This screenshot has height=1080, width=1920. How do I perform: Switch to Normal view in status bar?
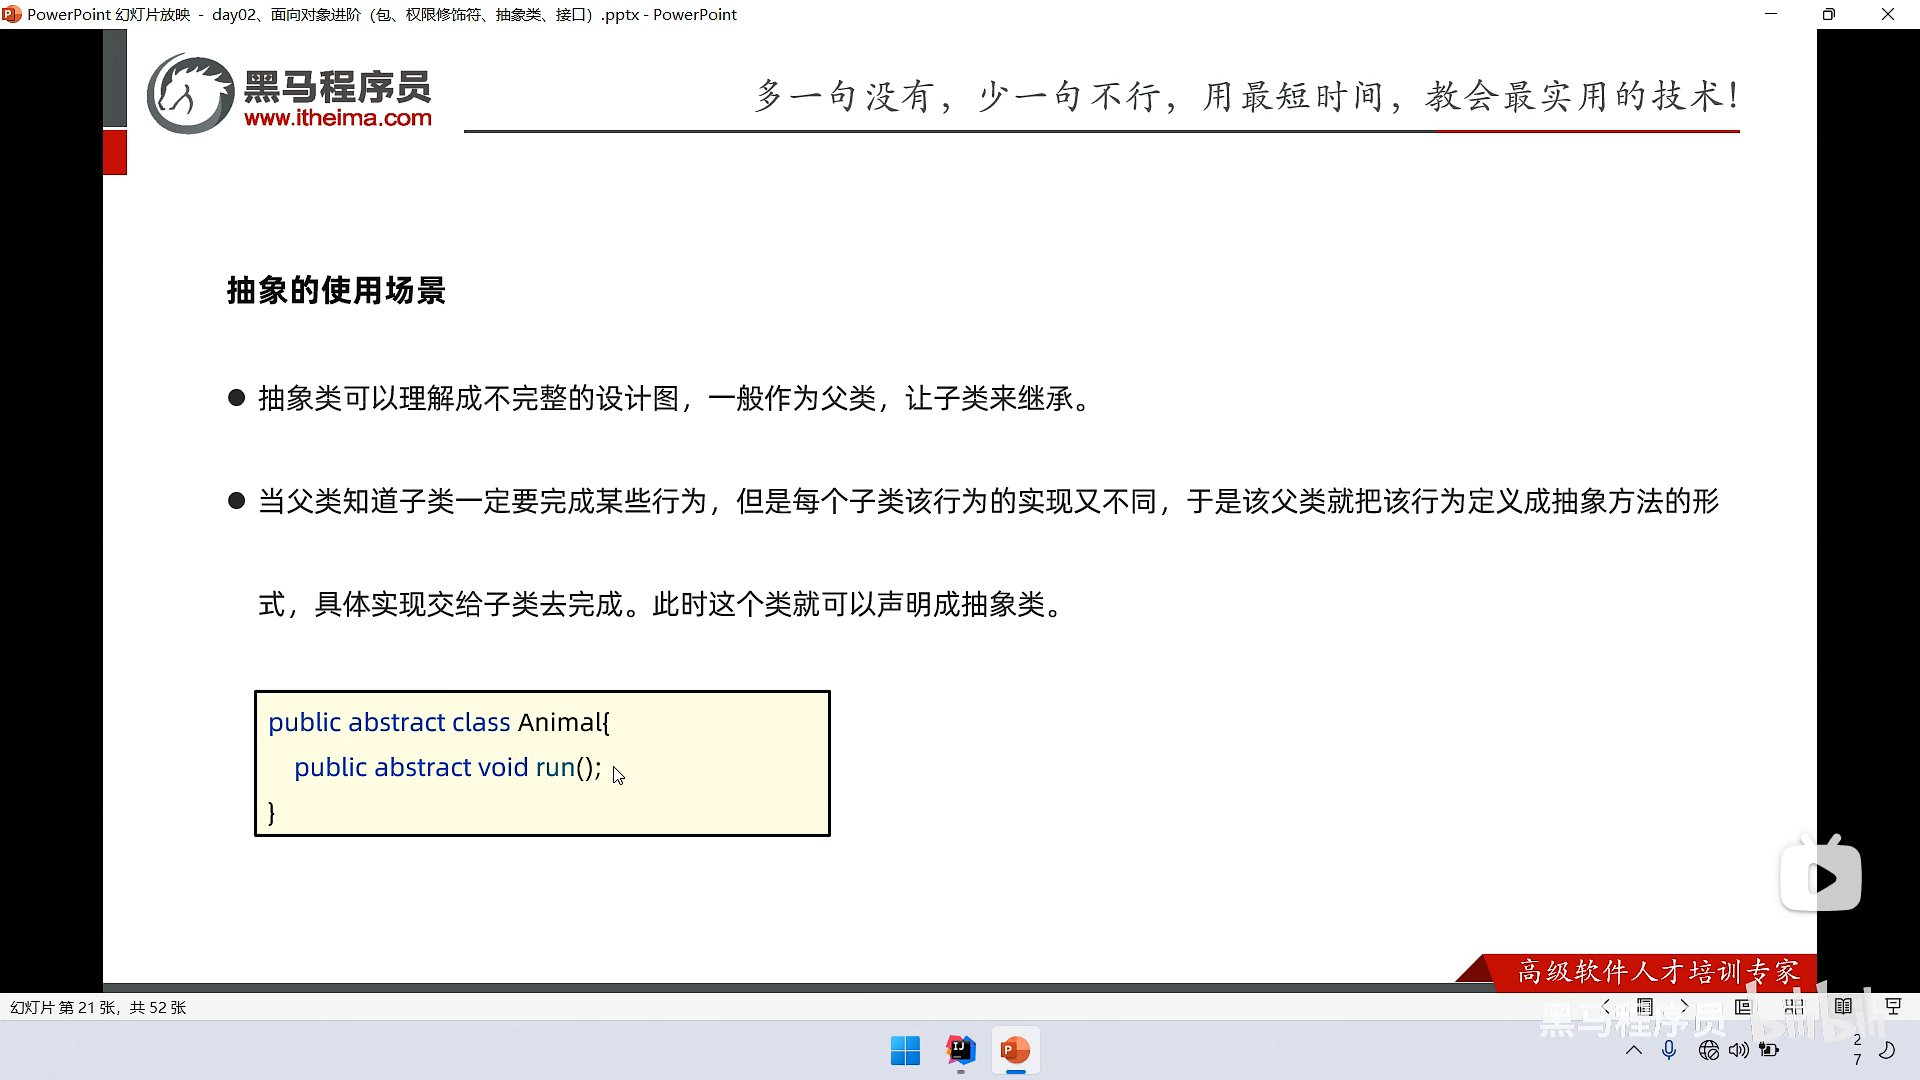(x=1743, y=1007)
